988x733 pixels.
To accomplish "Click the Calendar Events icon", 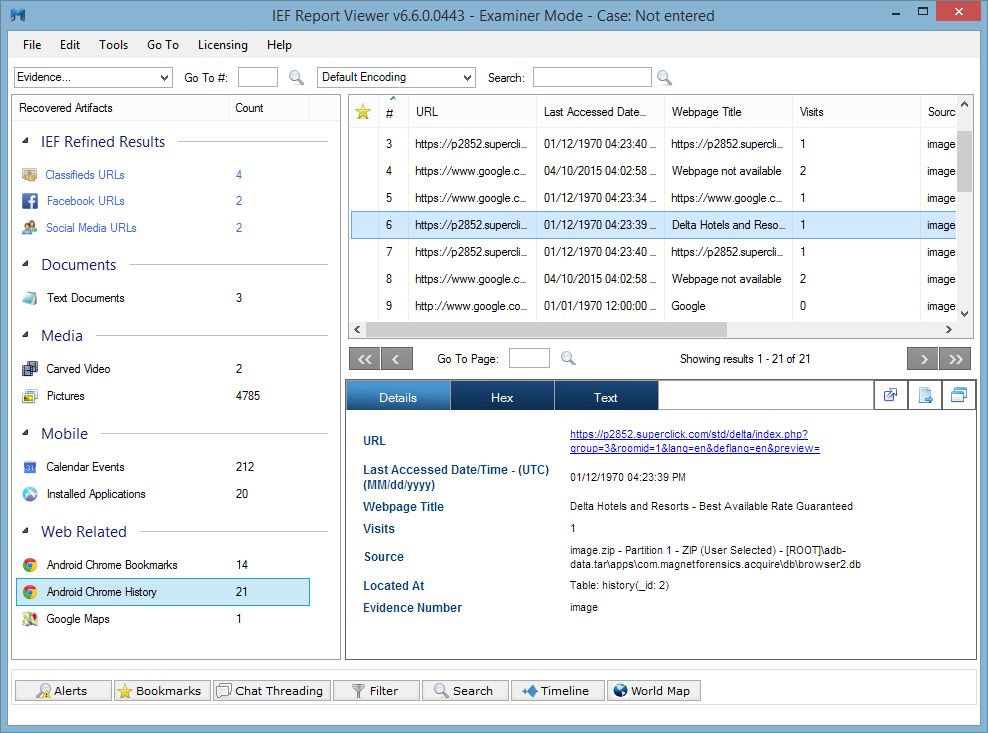I will click(30, 467).
